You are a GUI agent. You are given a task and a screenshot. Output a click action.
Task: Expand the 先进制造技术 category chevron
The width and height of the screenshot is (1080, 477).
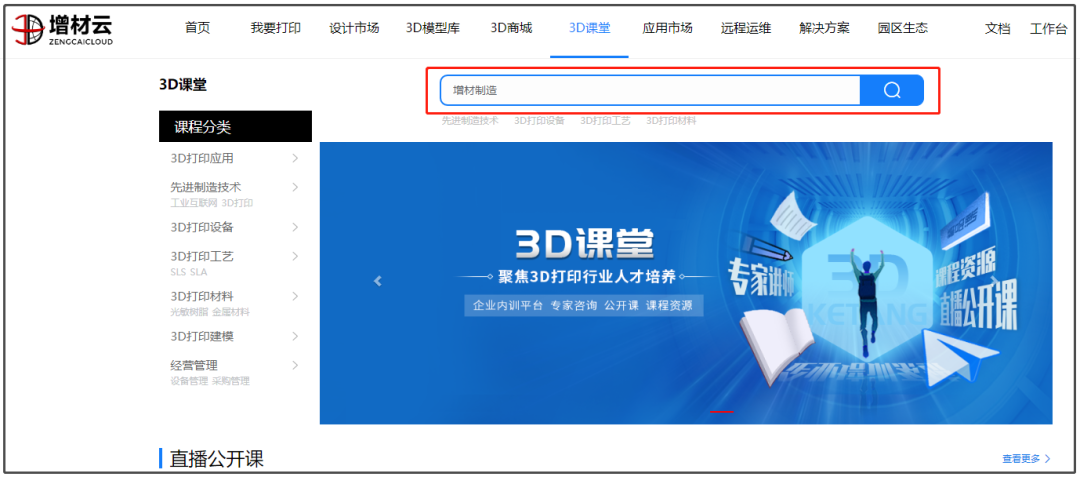tap(295, 187)
